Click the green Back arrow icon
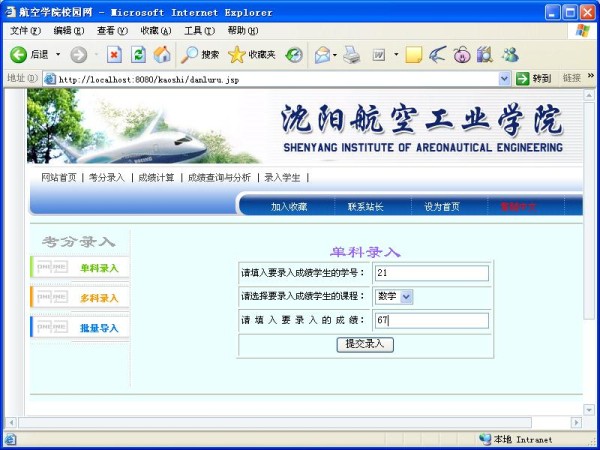Image resolution: width=600 pixels, height=450 pixels. 18,55
